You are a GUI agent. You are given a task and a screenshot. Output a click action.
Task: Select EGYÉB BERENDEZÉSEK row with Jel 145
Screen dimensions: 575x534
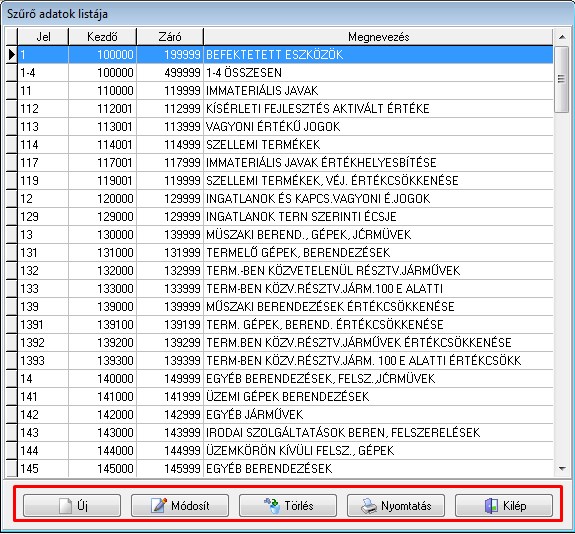[285, 468]
